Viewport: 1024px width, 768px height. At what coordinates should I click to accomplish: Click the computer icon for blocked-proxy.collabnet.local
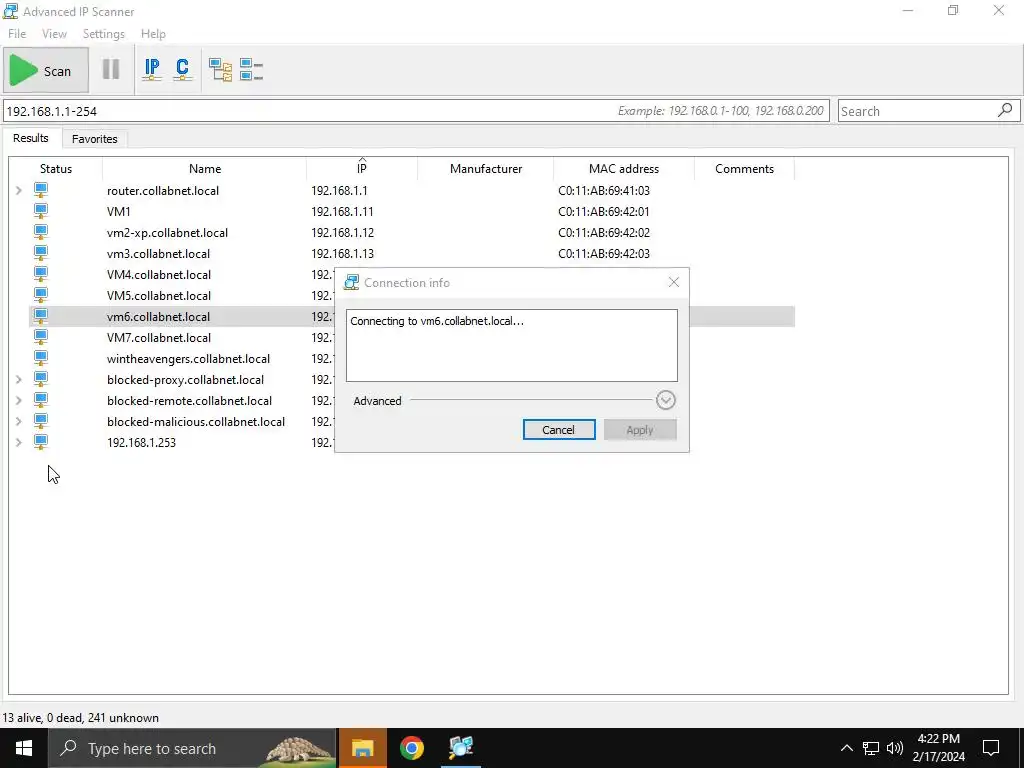coord(40,379)
